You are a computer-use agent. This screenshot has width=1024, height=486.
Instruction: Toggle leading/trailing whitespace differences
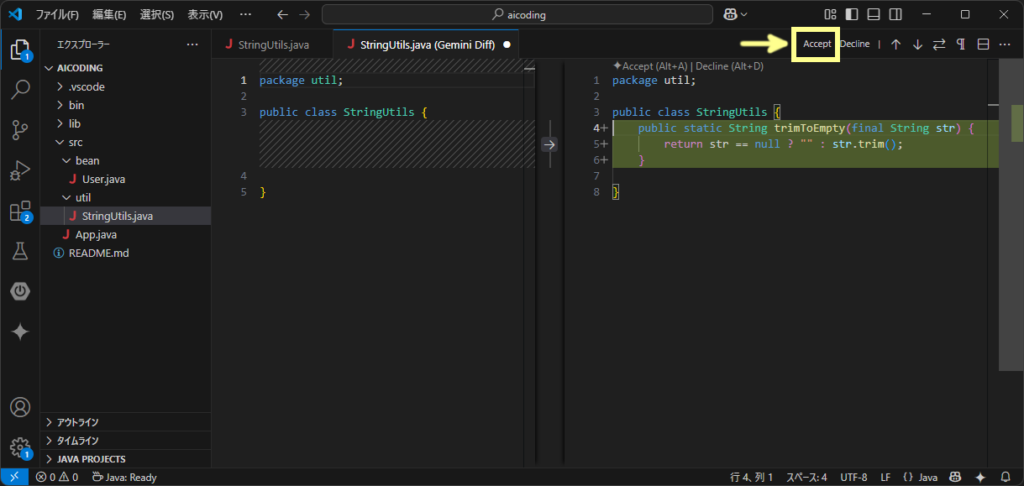961,44
